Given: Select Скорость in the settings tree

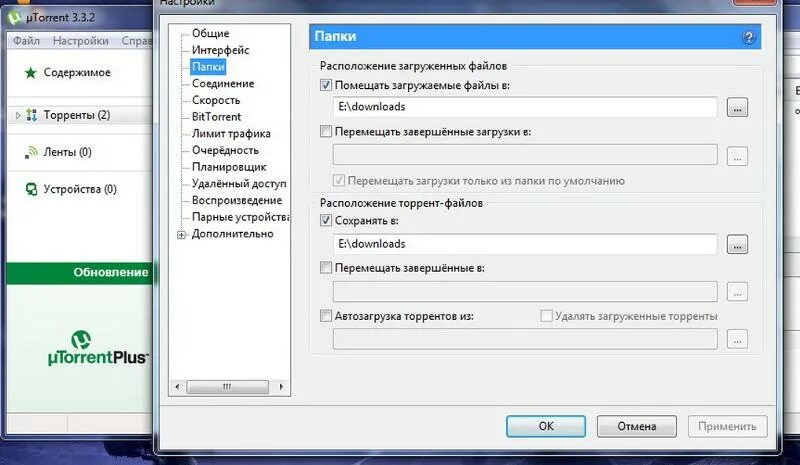Looking at the screenshot, I should [216, 100].
